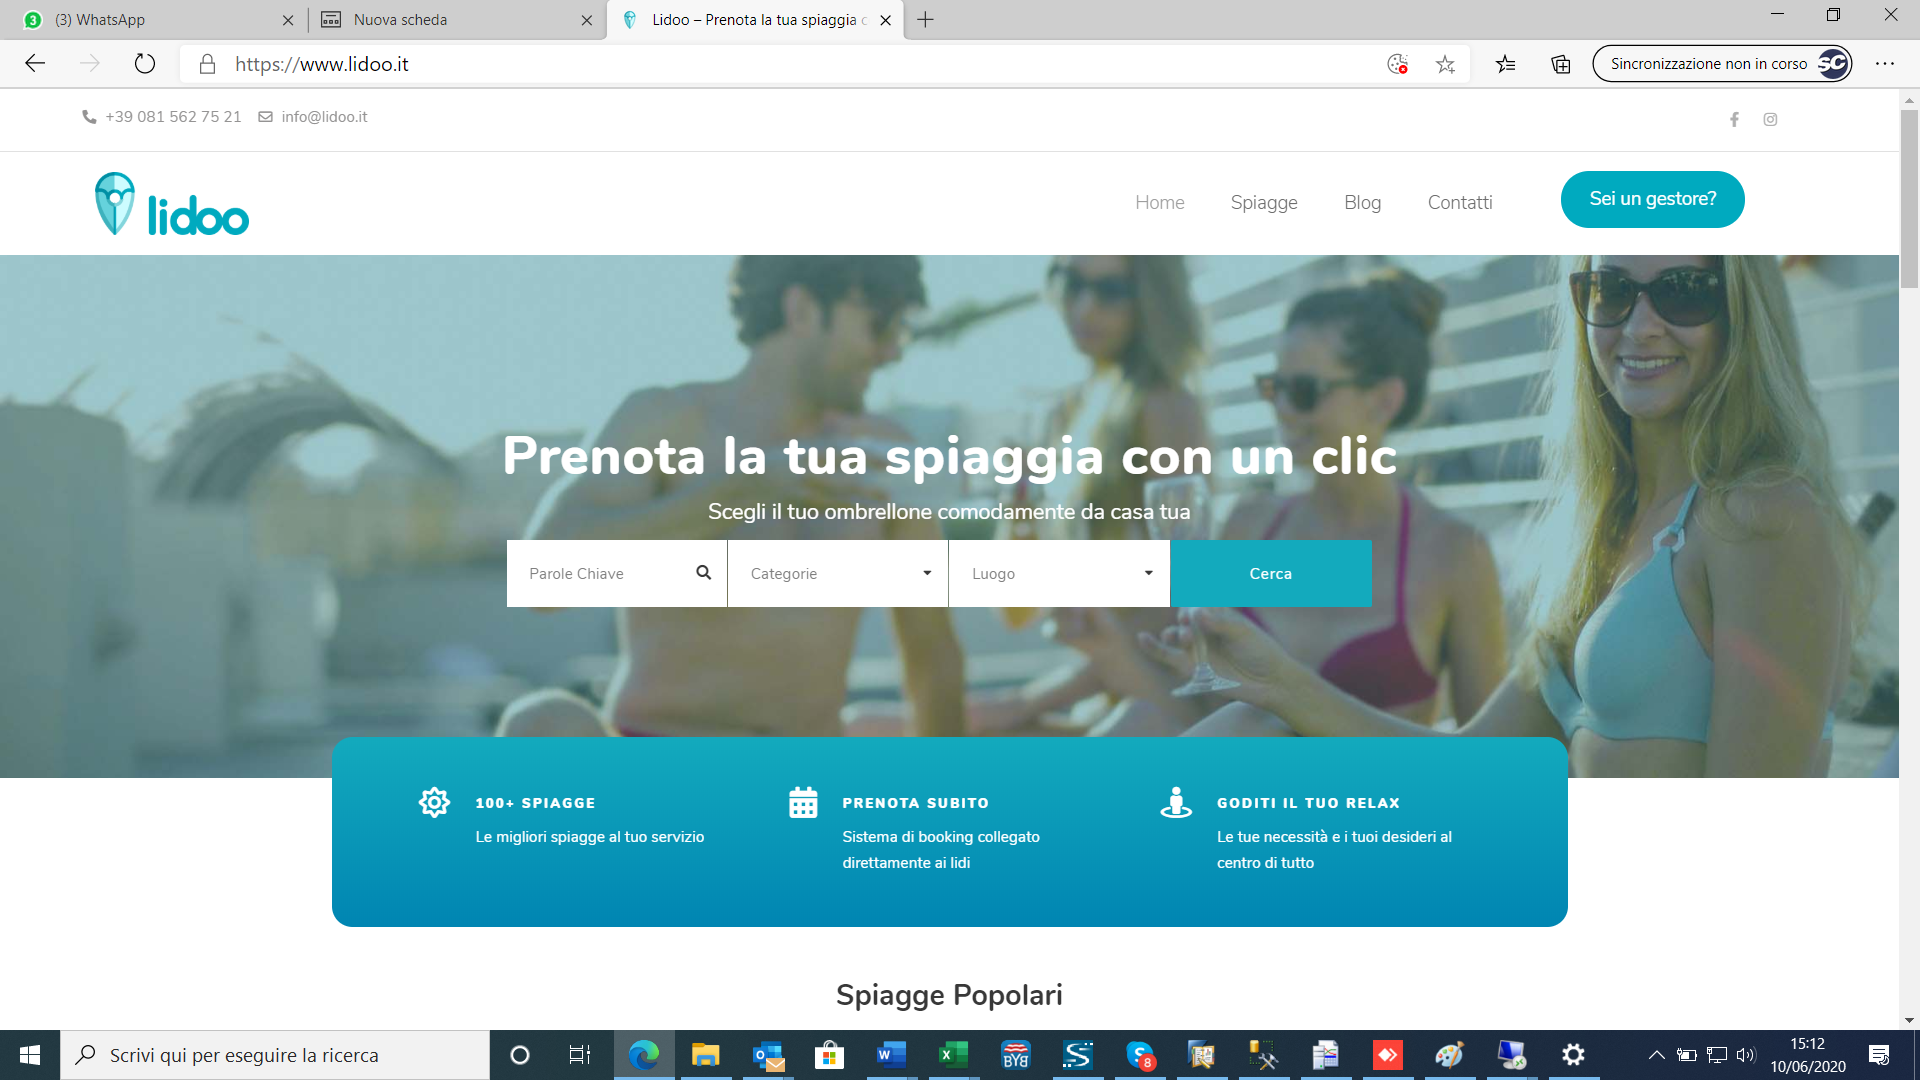Image resolution: width=1920 pixels, height=1080 pixels.
Task: Close the WhatsApp tab
Action: (x=288, y=20)
